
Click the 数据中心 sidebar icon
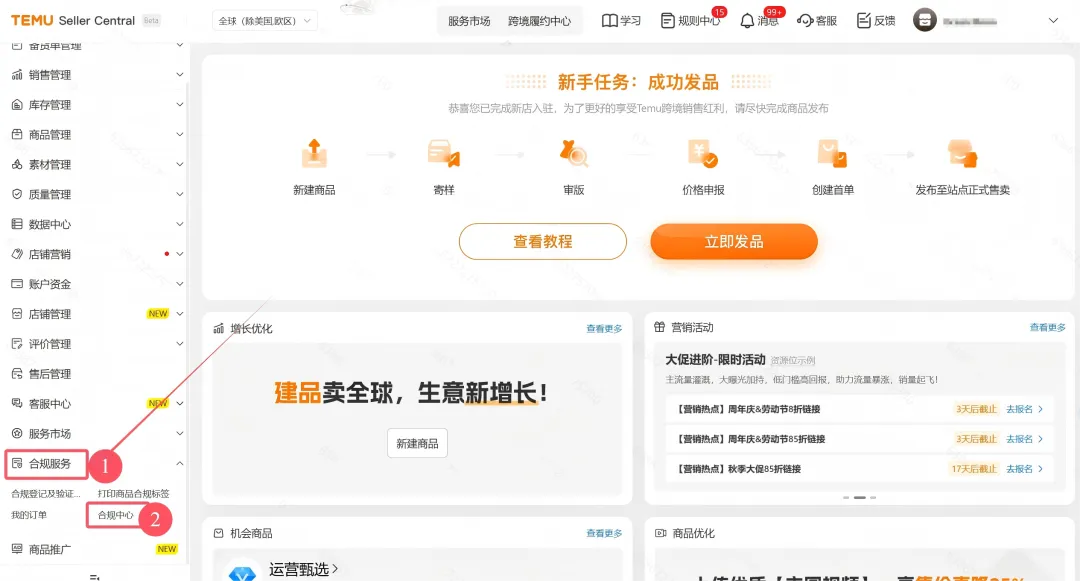click(17, 224)
